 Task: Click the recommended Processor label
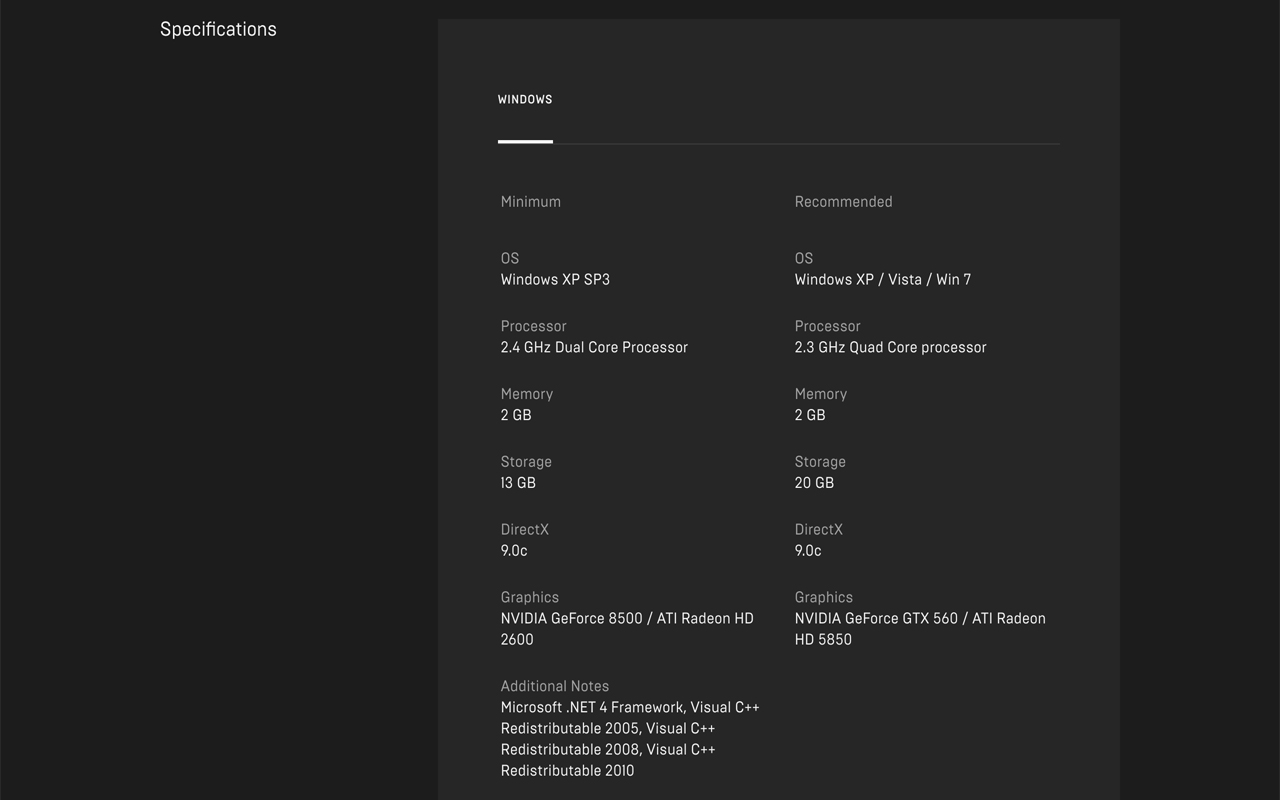click(827, 327)
